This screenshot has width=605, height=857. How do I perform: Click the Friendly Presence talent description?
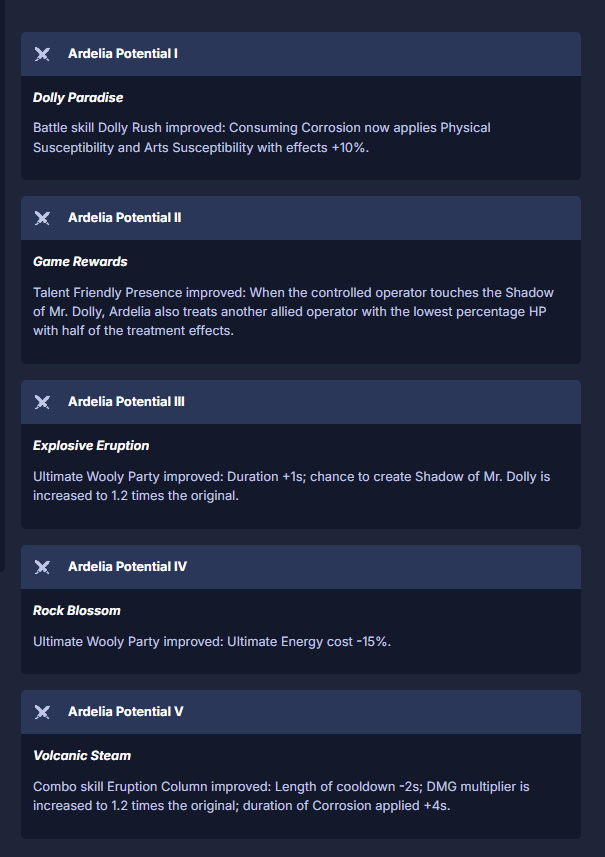pyautogui.click(x=292, y=311)
